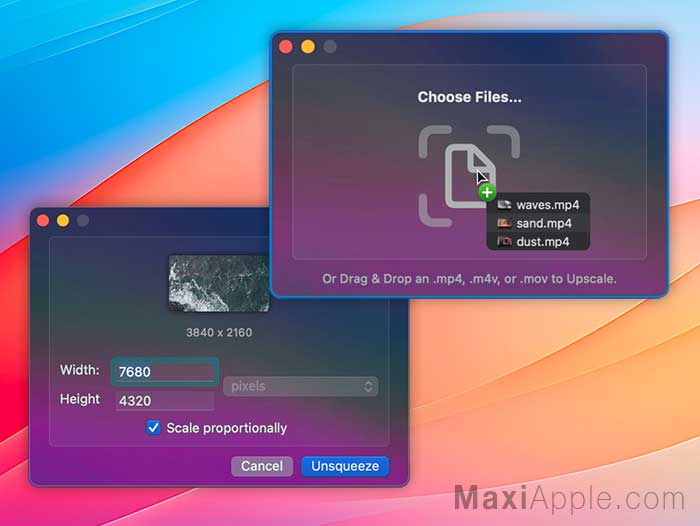The height and width of the screenshot is (526, 700).
Task: Click the Height label
Action: (x=79, y=399)
